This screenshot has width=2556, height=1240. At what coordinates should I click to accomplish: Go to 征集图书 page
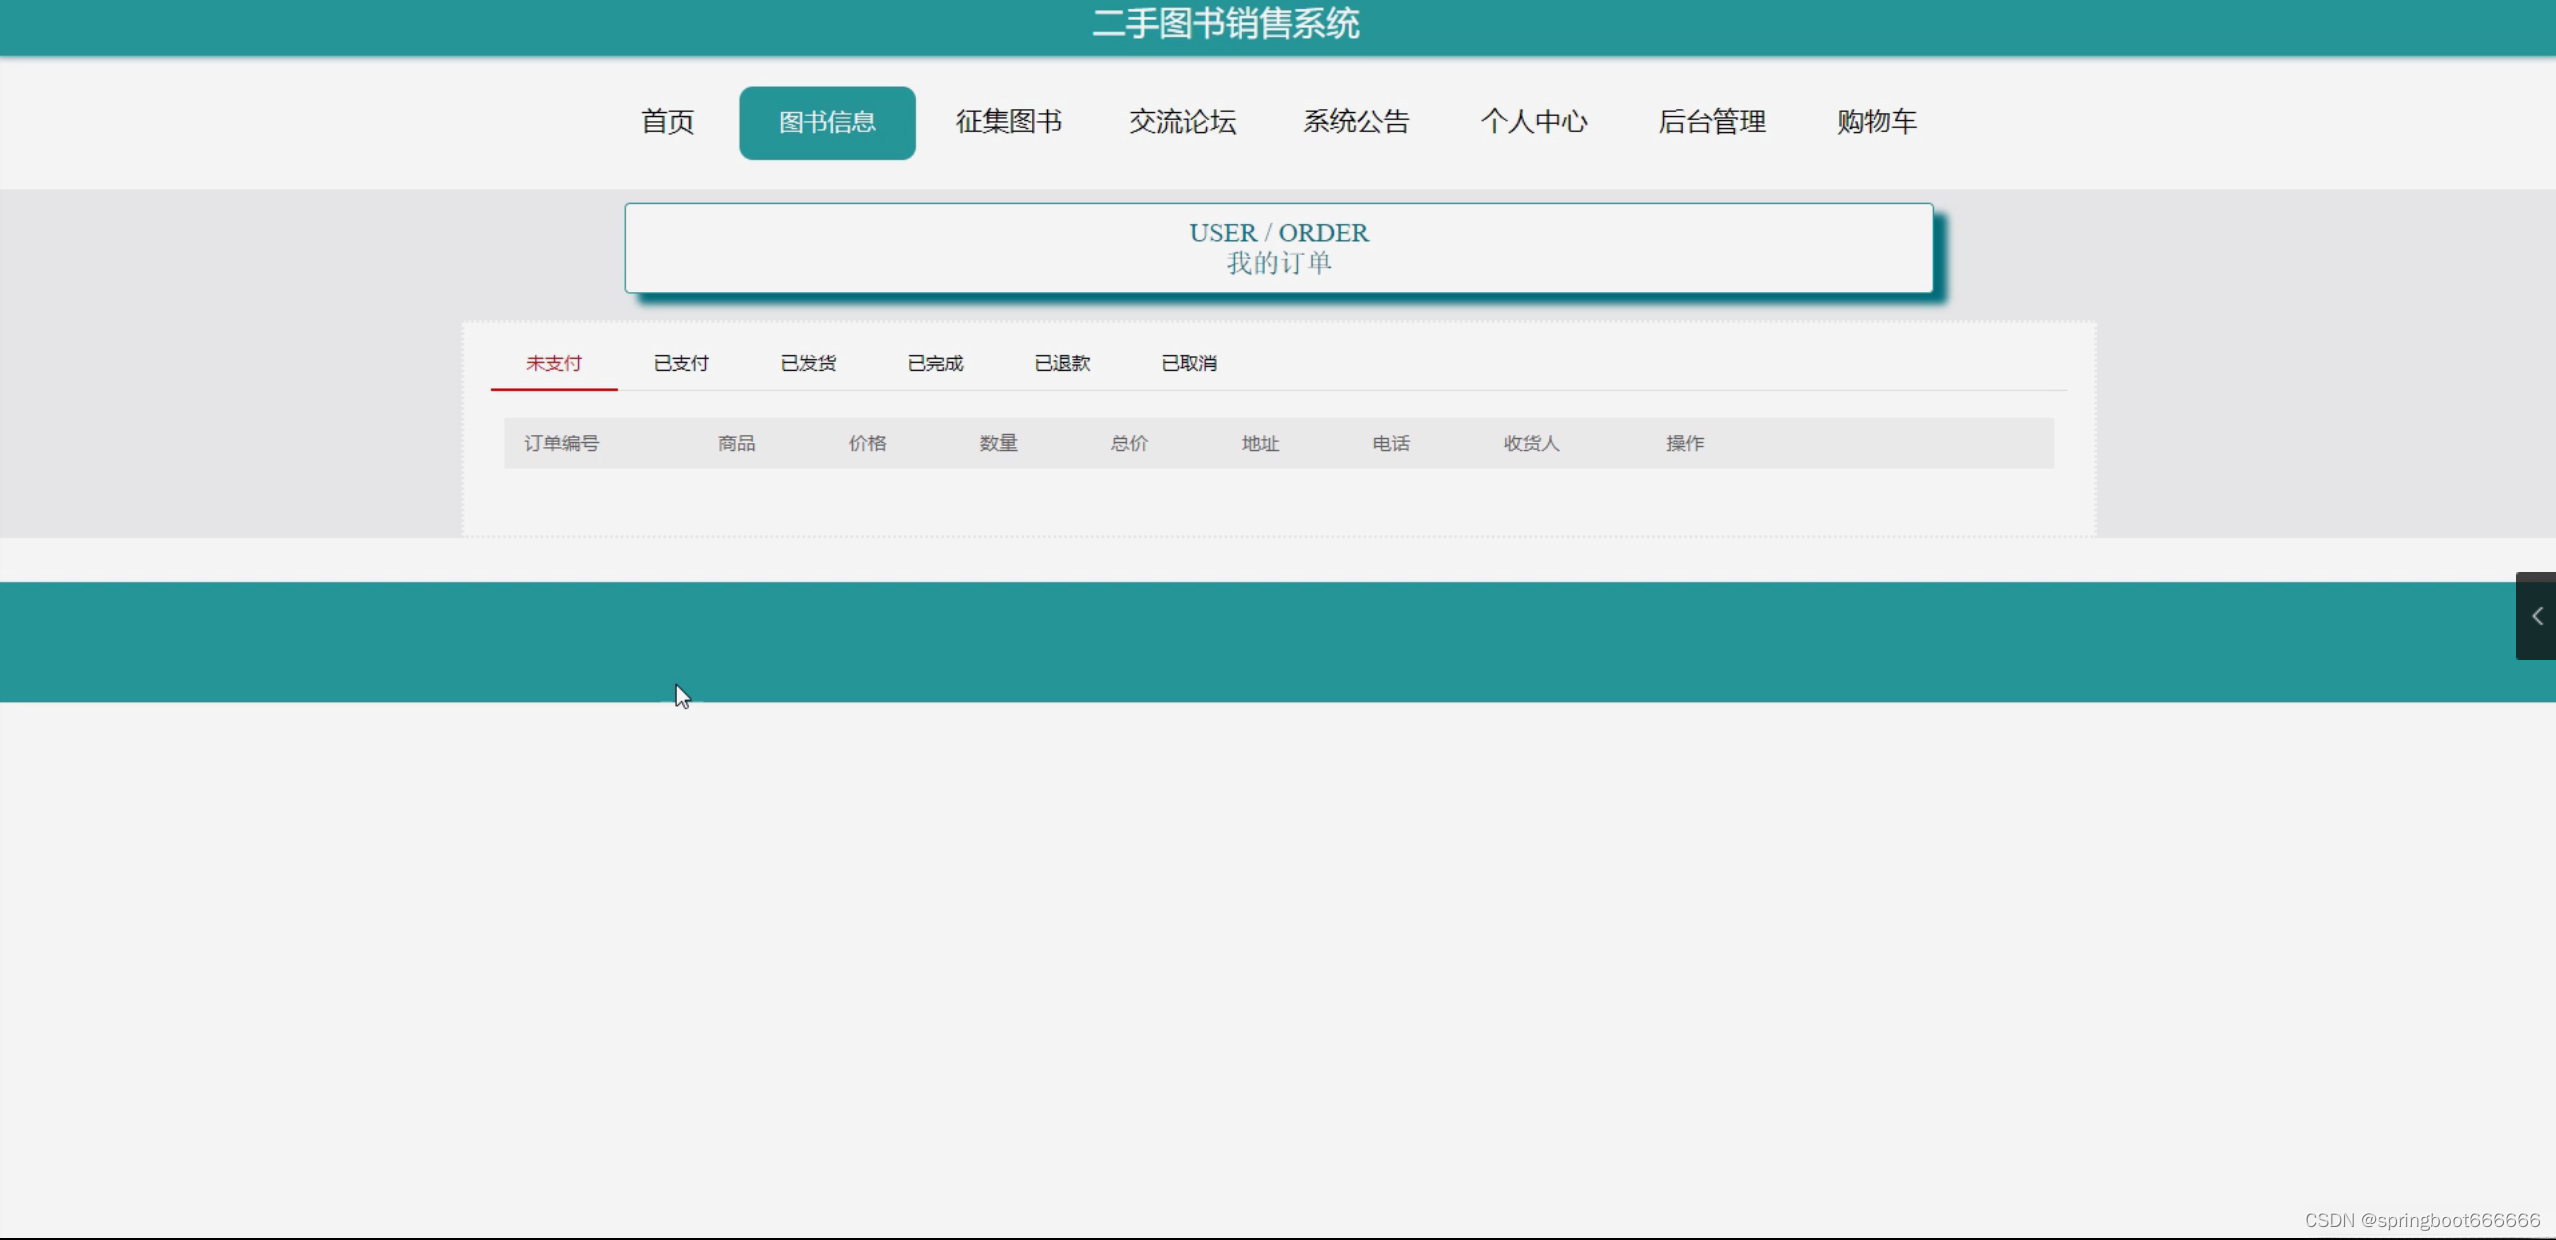tap(1008, 122)
